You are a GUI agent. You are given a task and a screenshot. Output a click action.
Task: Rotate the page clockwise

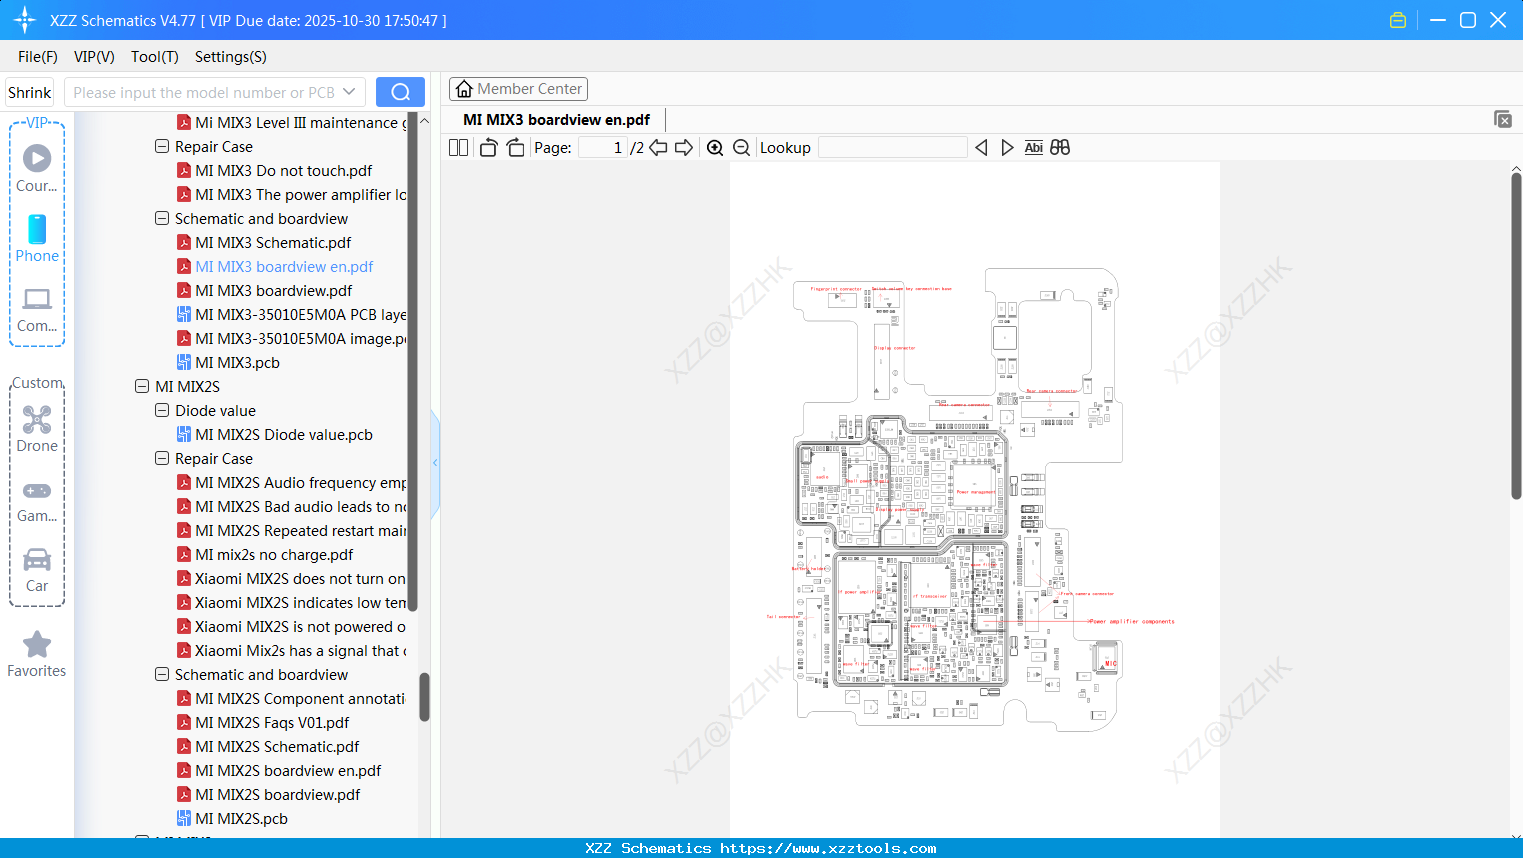[515, 148]
